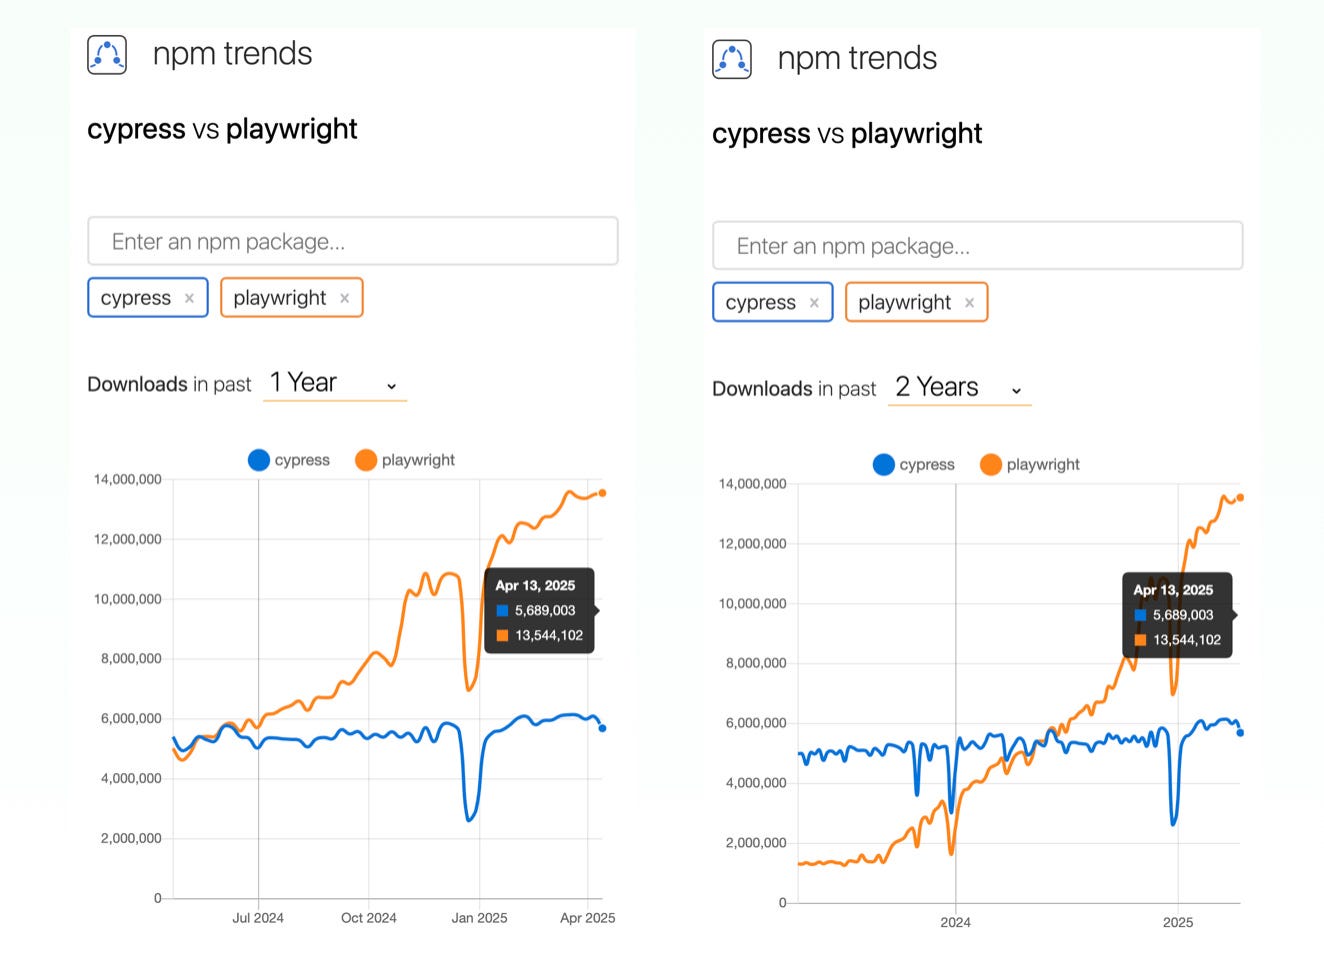Click the 'npm trends' title on right

pyautogui.click(x=857, y=58)
